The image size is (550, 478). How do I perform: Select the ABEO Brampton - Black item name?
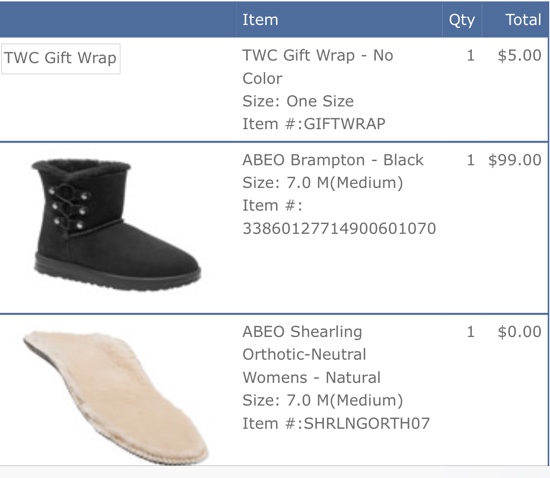tap(333, 160)
